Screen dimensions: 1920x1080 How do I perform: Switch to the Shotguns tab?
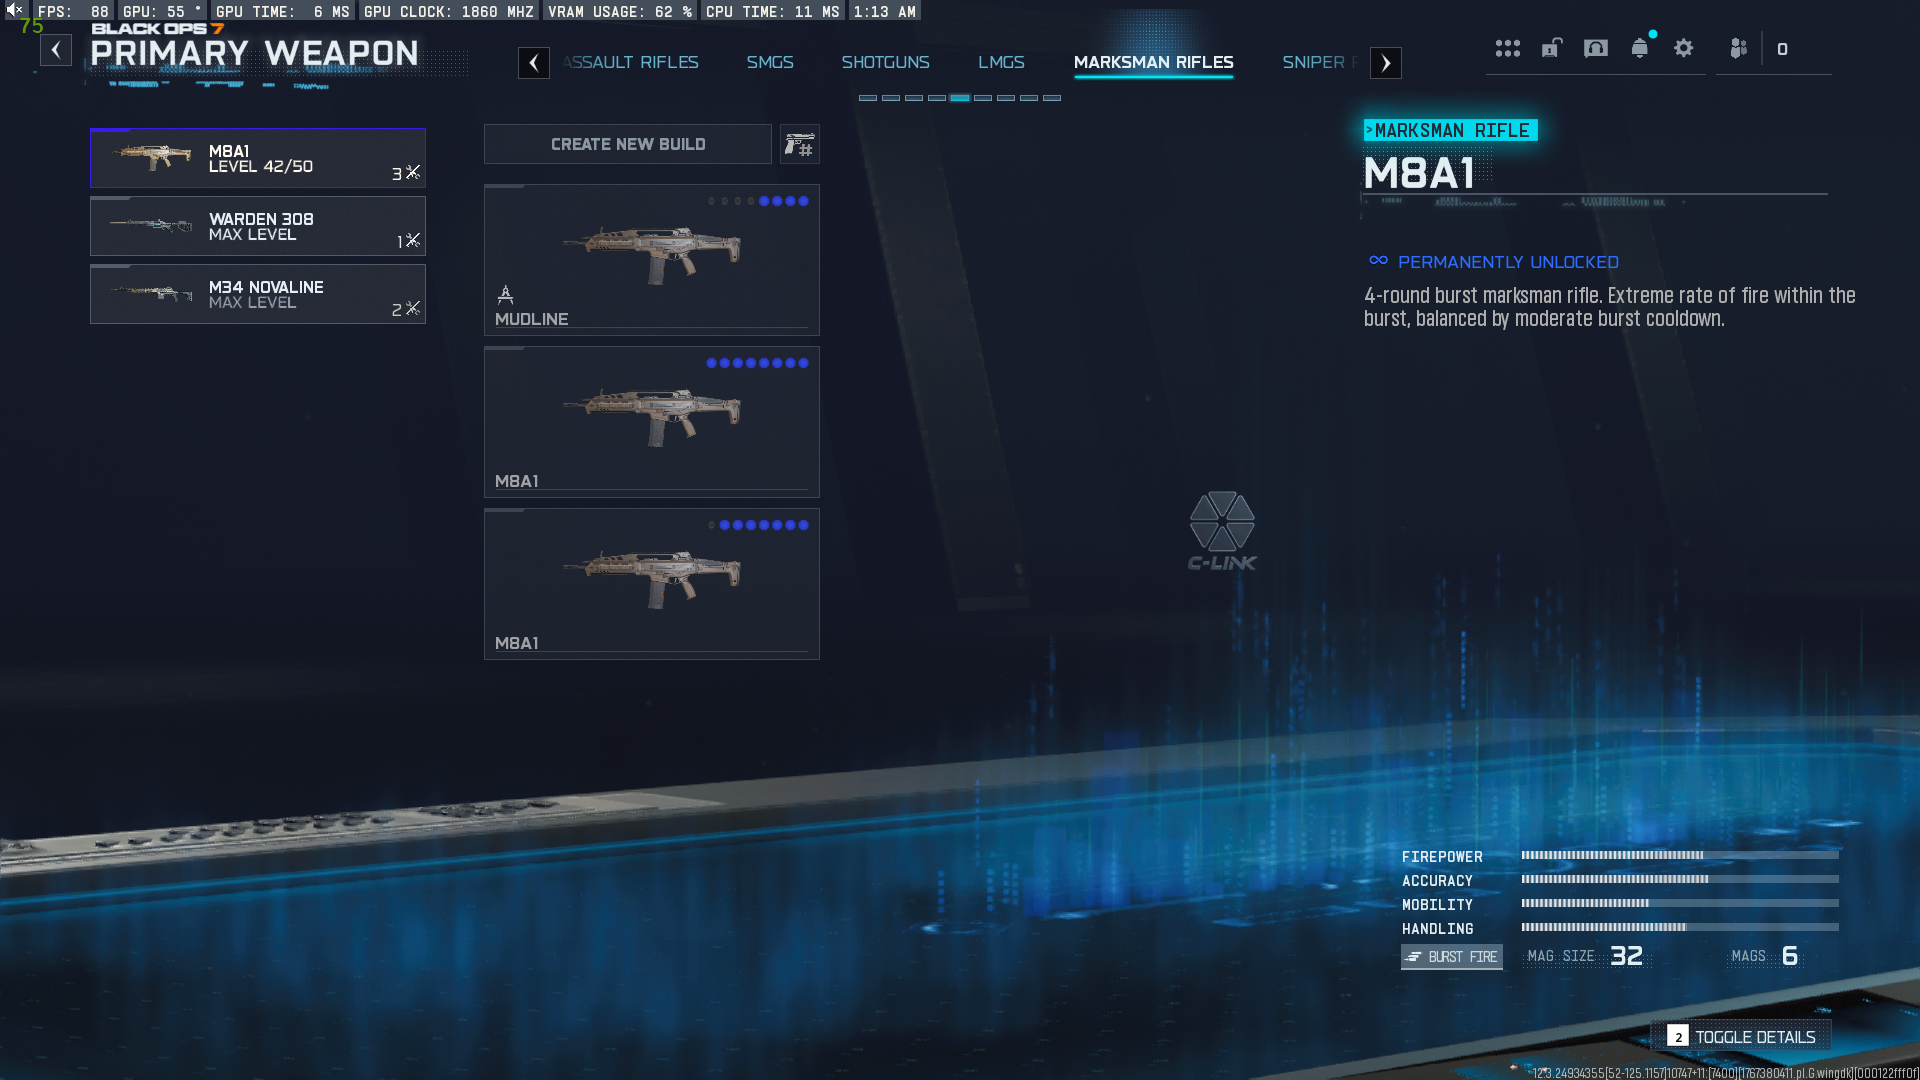click(886, 62)
